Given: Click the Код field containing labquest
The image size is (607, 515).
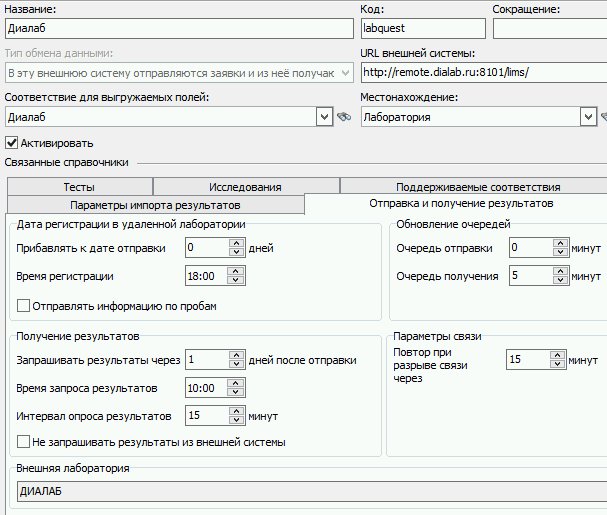Looking at the screenshot, I should tap(423, 28).
